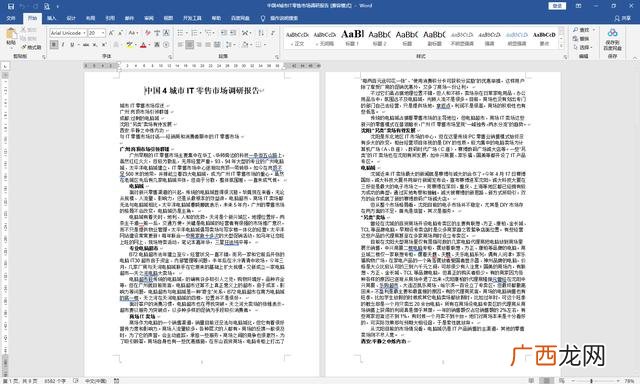Expand the styles gallery with the More arrow

pos(561,45)
